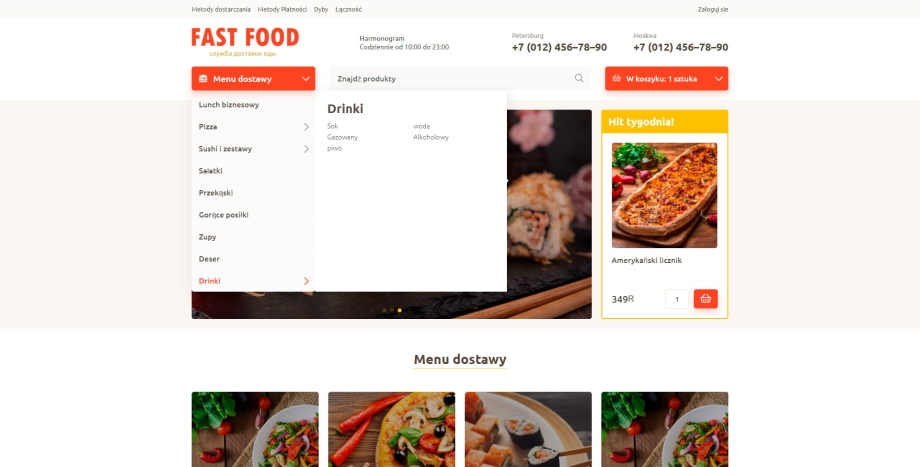Open the W koszyku cart dropdown arrow
The height and width of the screenshot is (467, 920).
pyautogui.click(x=719, y=79)
